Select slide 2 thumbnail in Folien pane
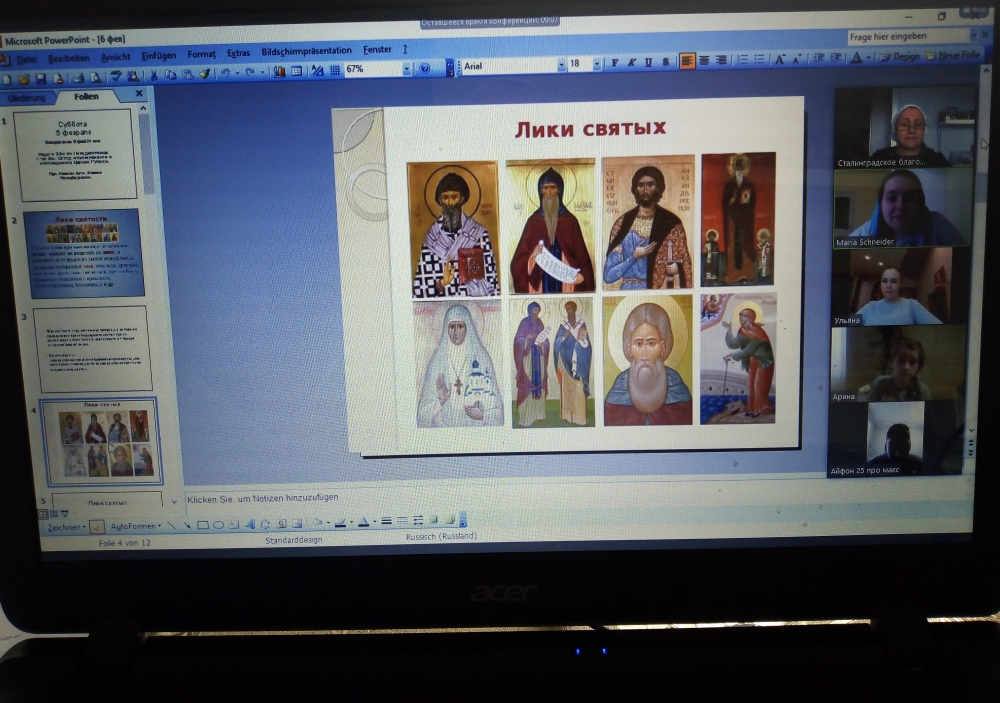This screenshot has height=703, width=1000. (84, 253)
